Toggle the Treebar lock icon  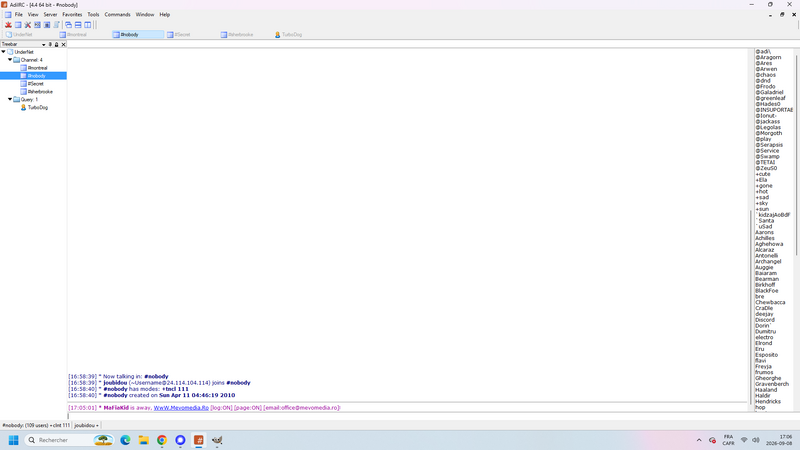click(57, 44)
